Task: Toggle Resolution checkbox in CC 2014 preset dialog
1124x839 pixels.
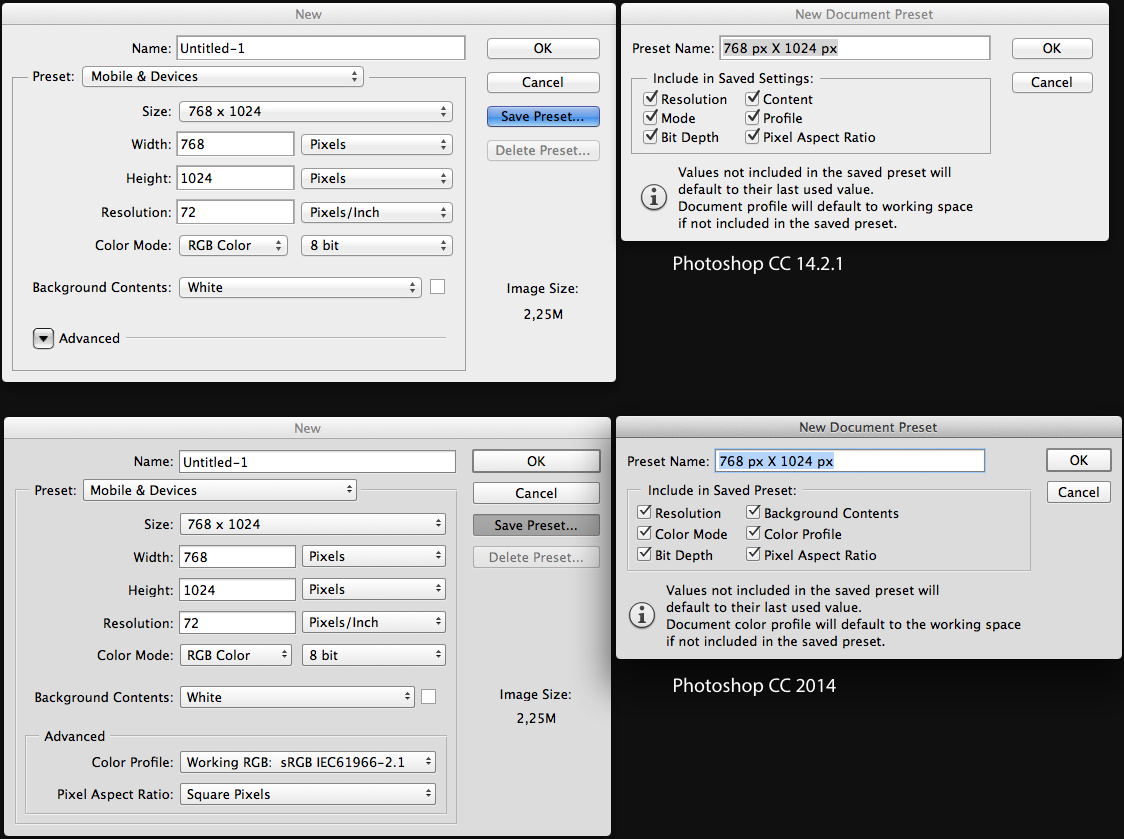Action: [644, 512]
